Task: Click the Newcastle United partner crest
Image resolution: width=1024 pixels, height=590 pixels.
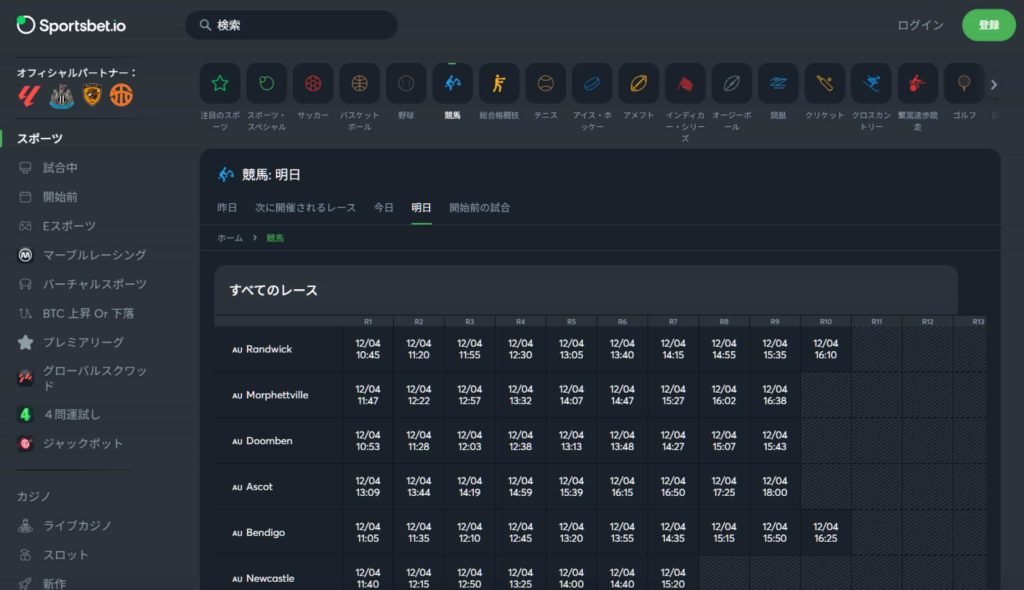Action: (61, 96)
